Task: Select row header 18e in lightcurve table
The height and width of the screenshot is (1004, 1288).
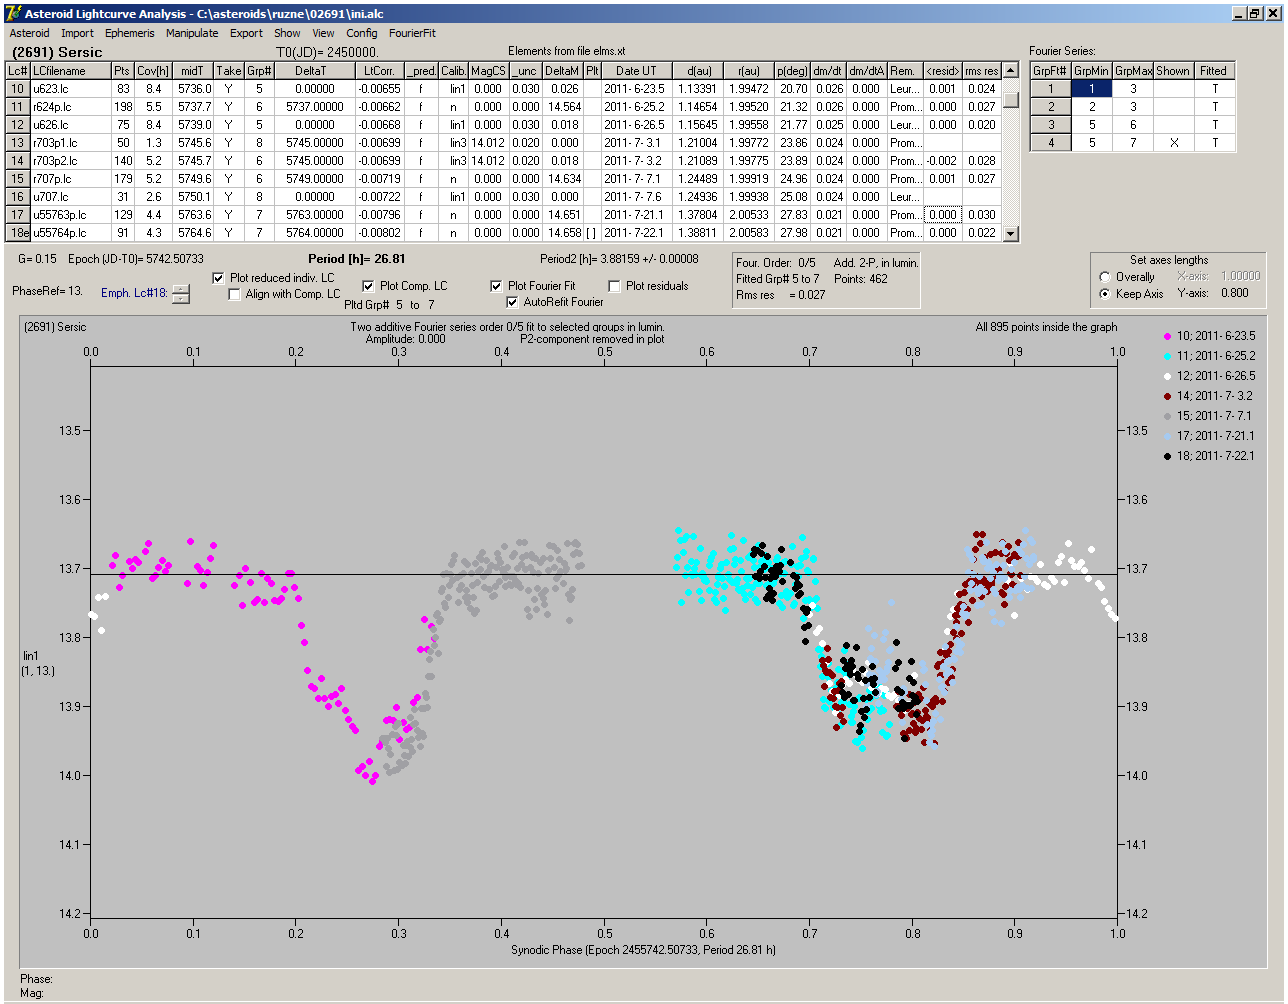Action: (18, 233)
